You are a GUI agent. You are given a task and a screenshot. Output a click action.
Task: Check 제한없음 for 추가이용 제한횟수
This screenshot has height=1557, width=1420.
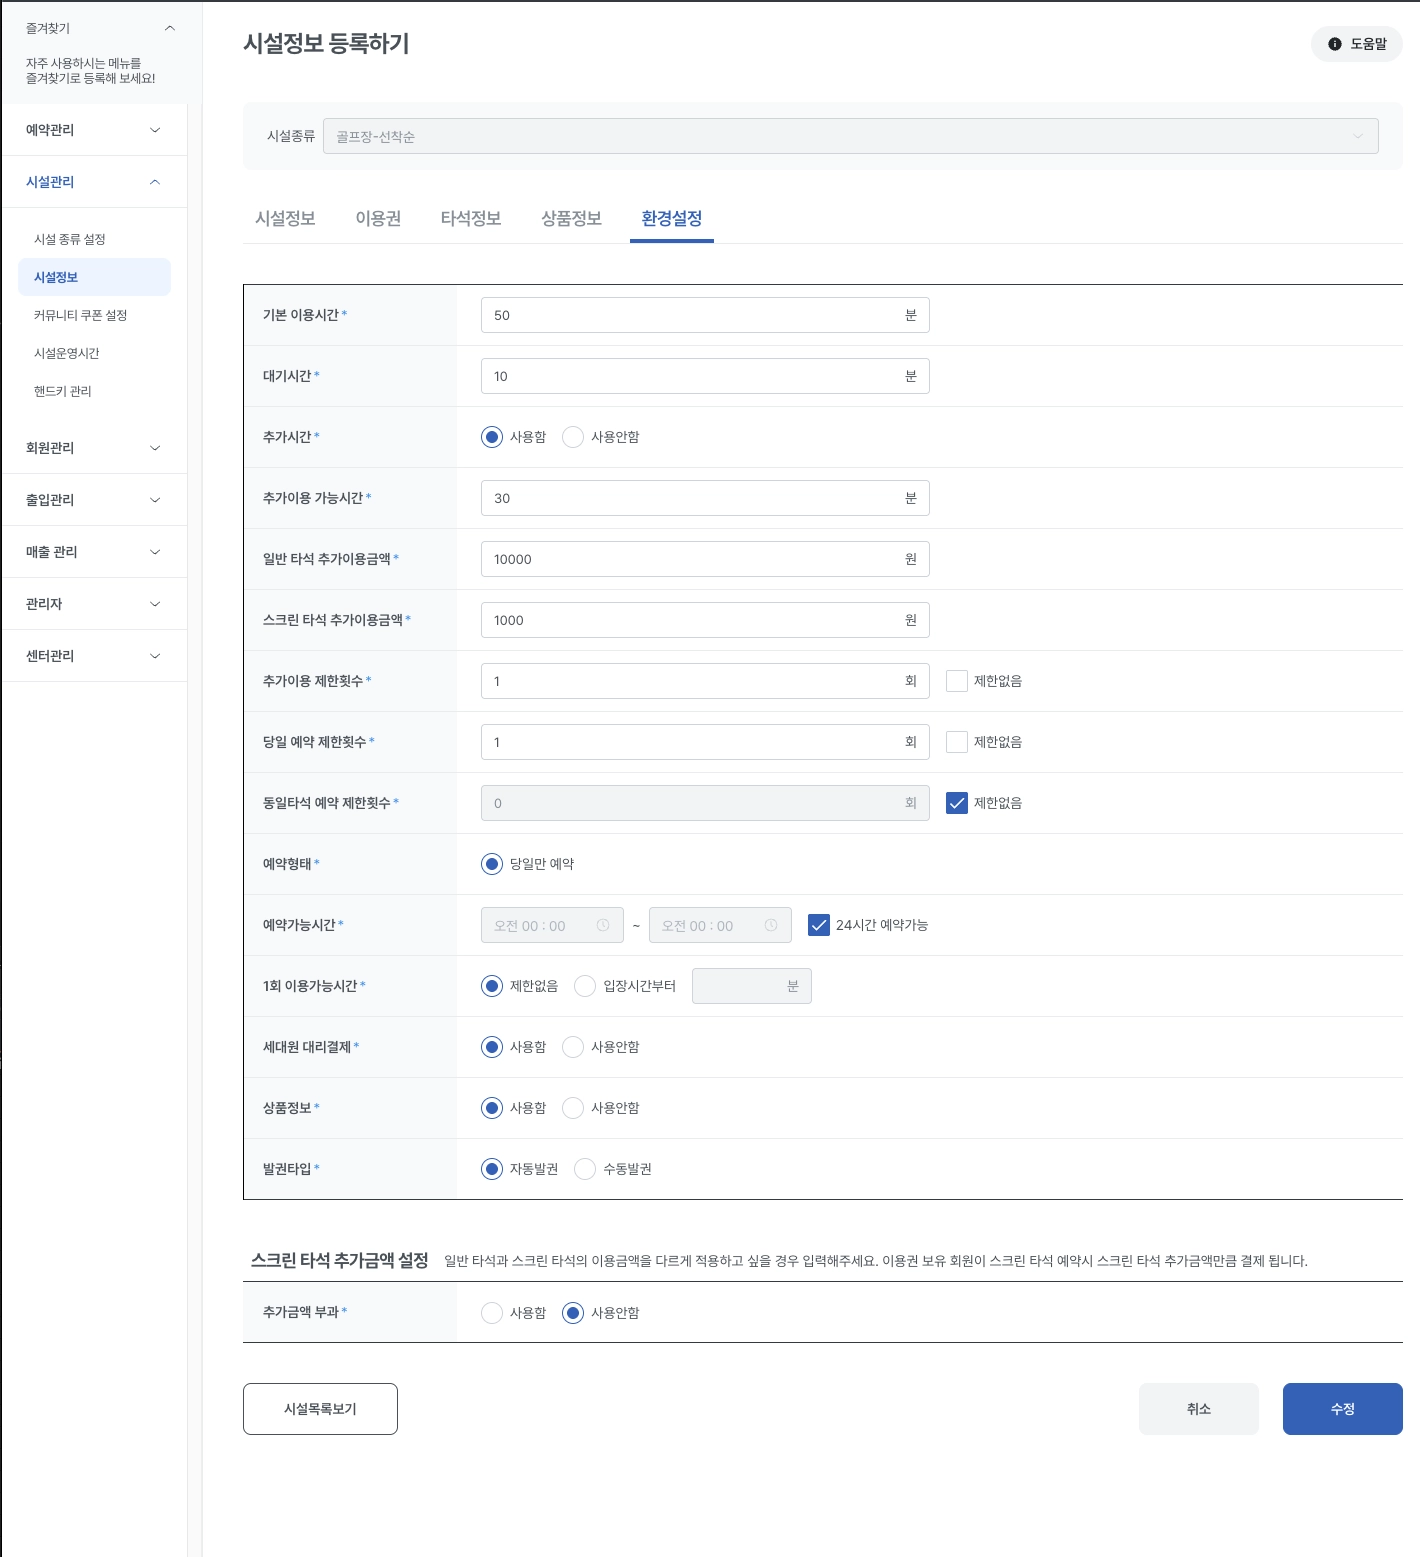click(x=957, y=681)
